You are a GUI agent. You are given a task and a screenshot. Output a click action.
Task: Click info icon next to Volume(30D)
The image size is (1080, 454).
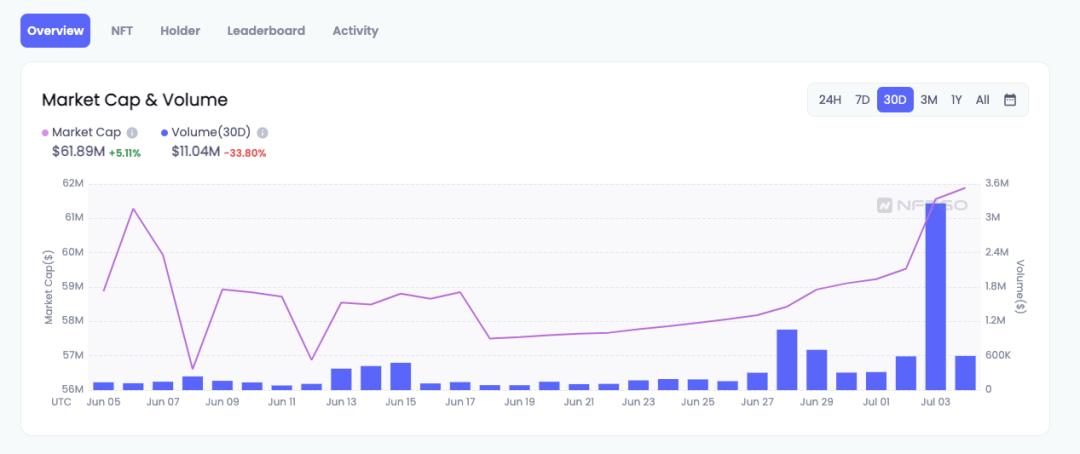point(262,132)
